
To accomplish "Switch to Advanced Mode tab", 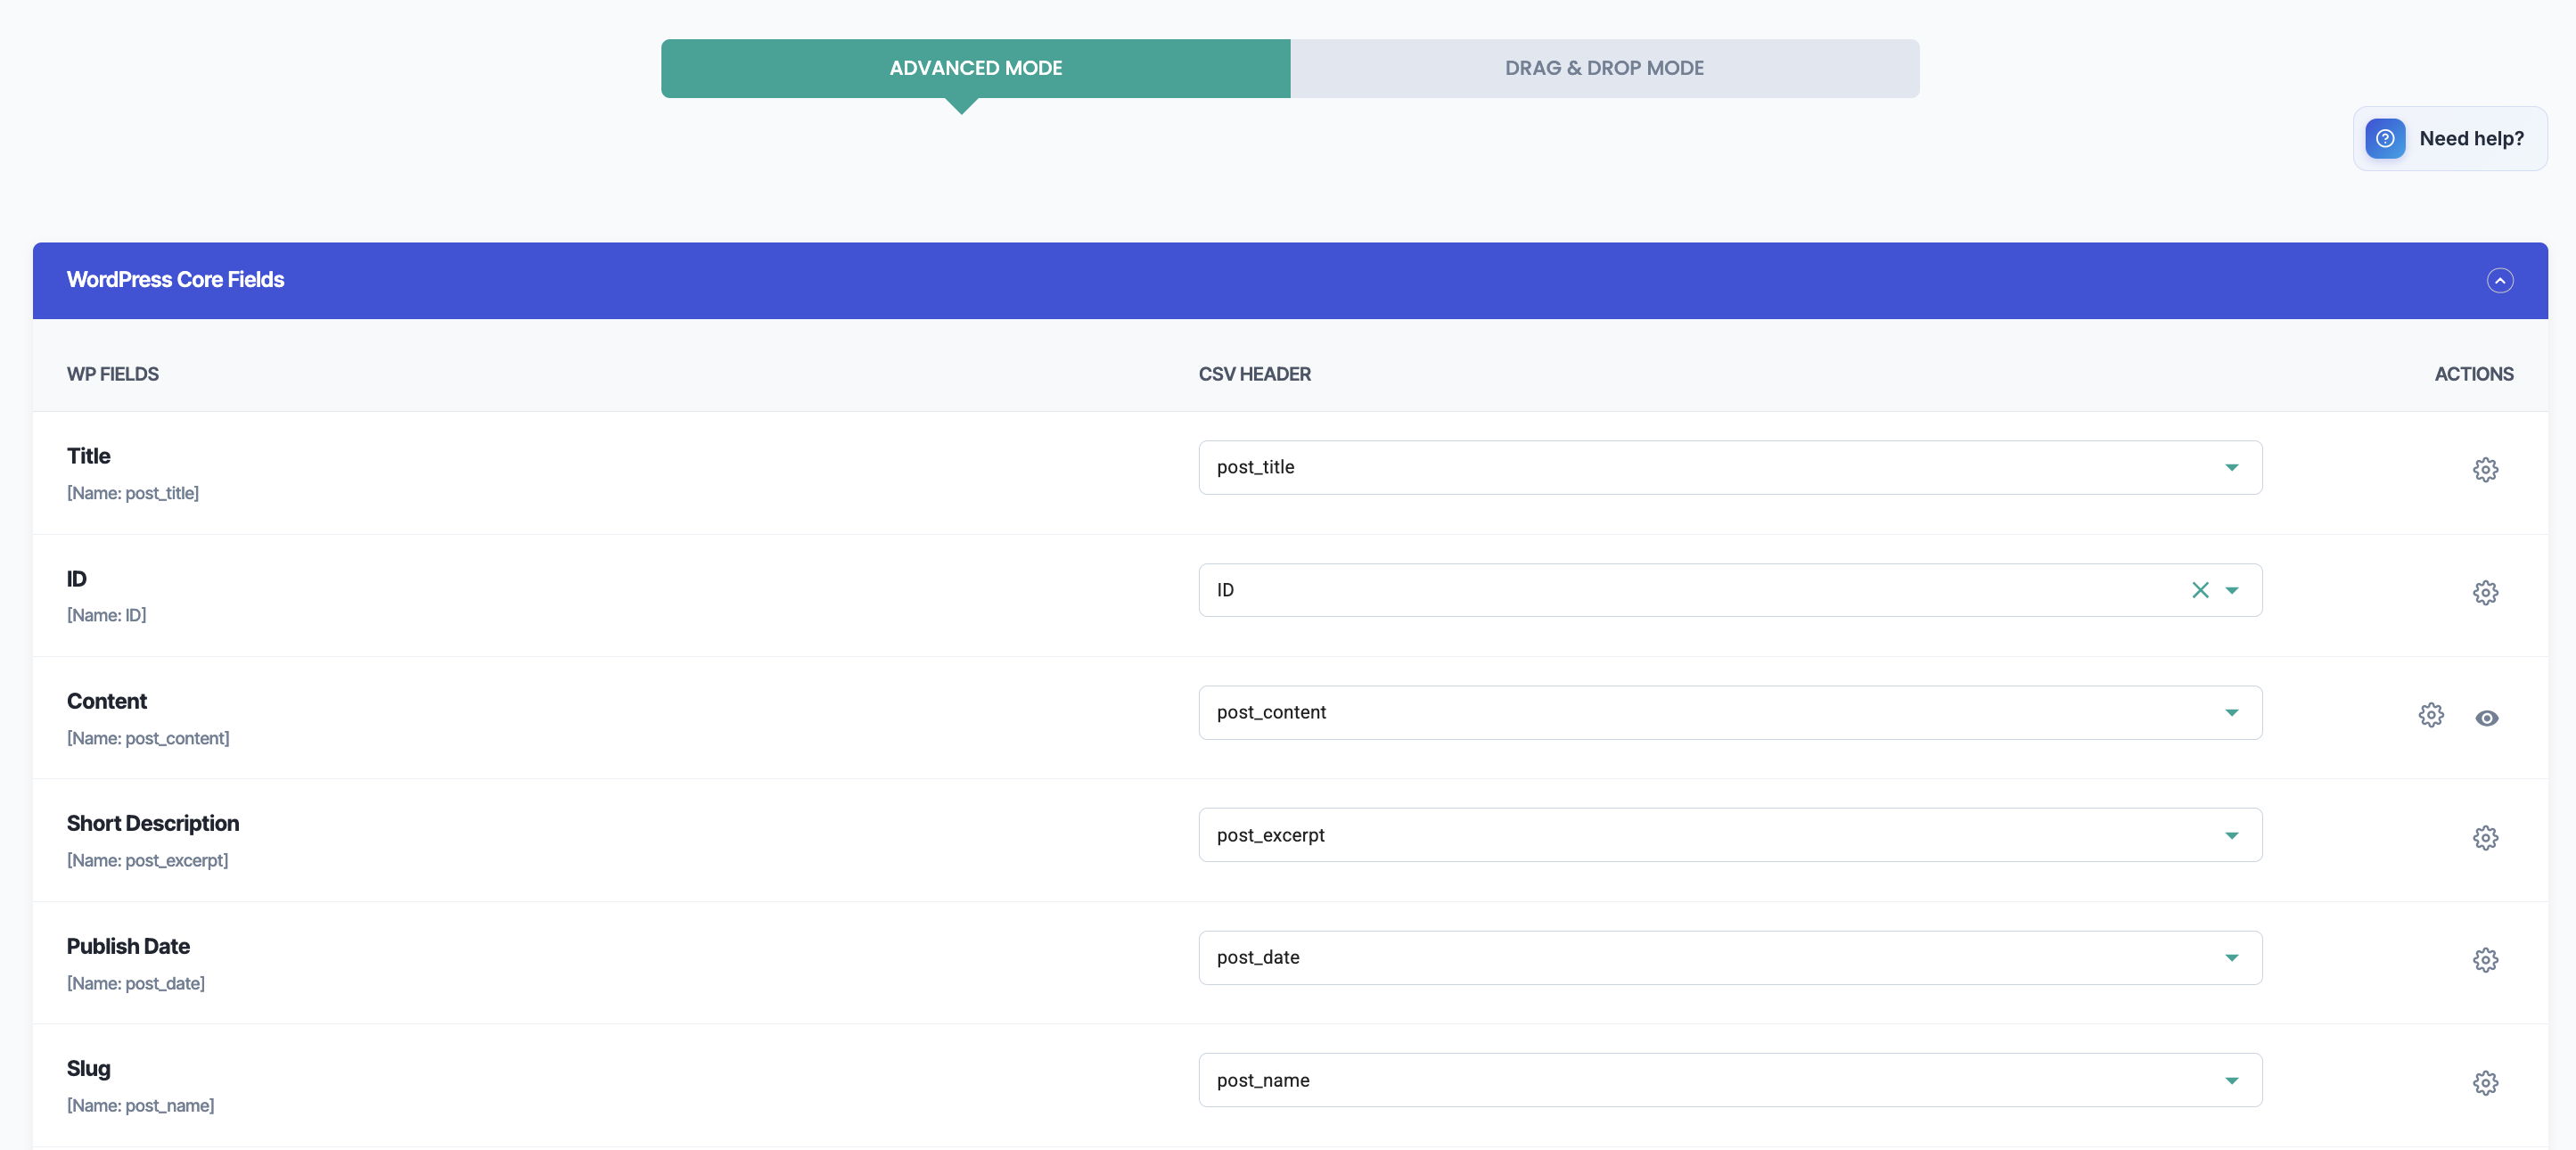I will pyautogui.click(x=975, y=68).
